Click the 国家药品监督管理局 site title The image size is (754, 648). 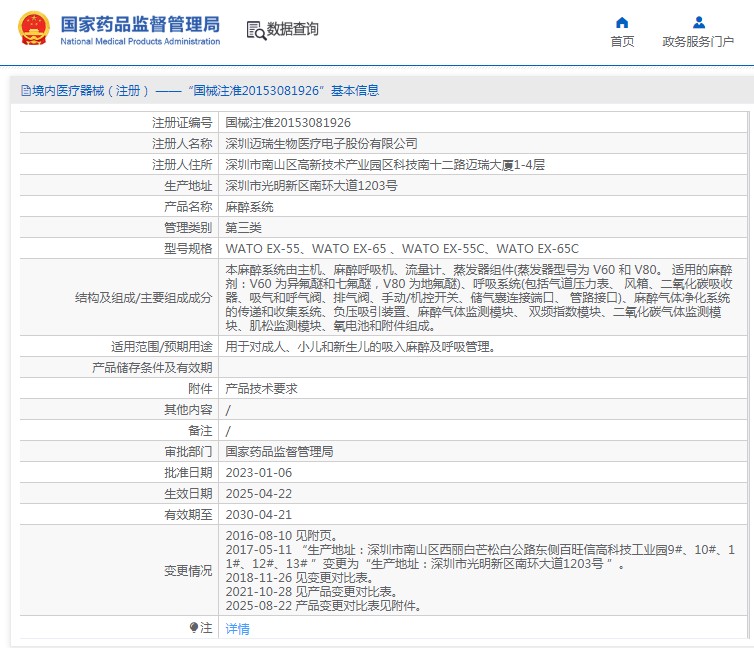click(140, 24)
